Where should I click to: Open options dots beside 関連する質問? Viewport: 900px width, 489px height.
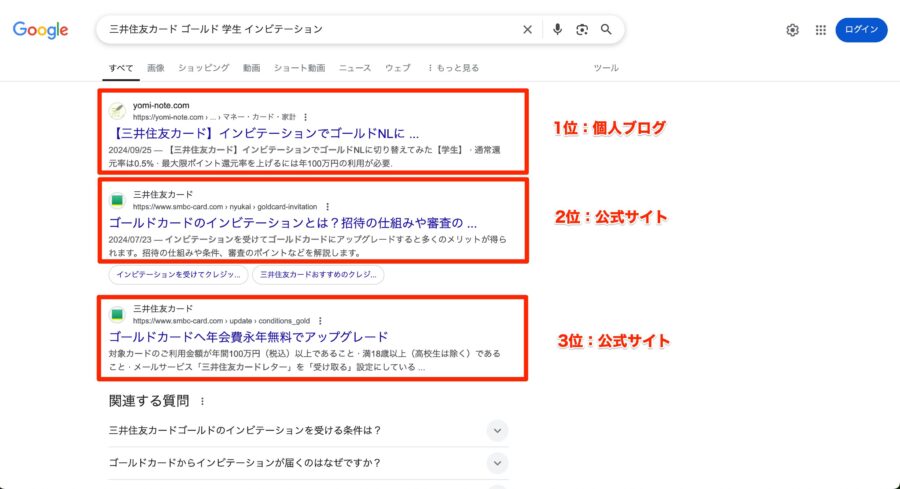(202, 401)
